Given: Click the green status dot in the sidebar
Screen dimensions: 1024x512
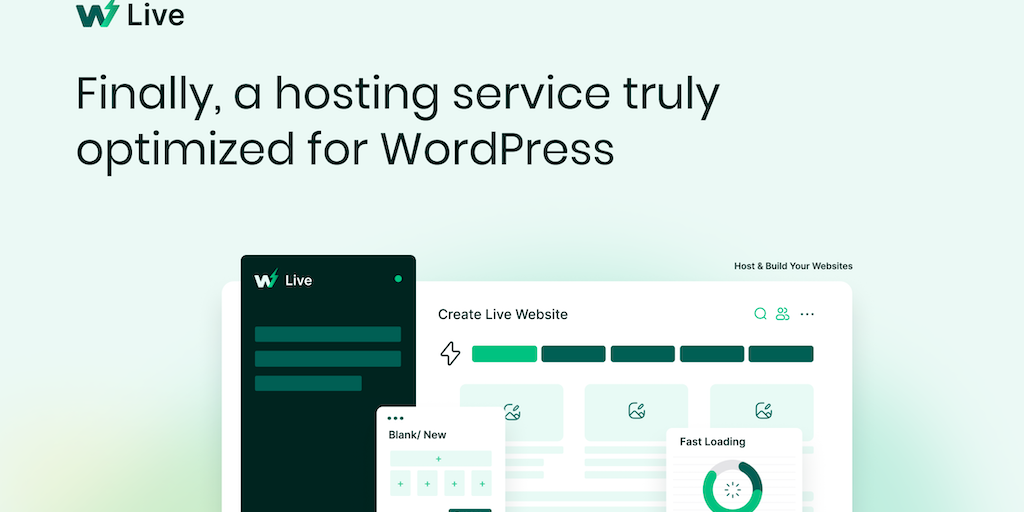Looking at the screenshot, I should (398, 279).
